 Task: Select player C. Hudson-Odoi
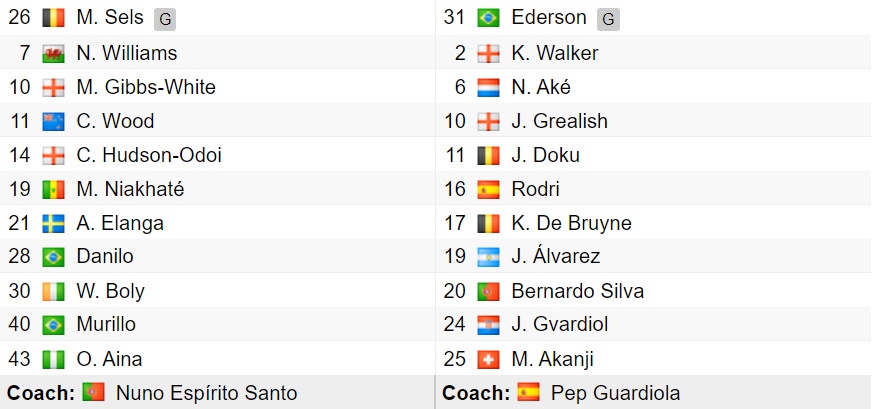click(149, 155)
